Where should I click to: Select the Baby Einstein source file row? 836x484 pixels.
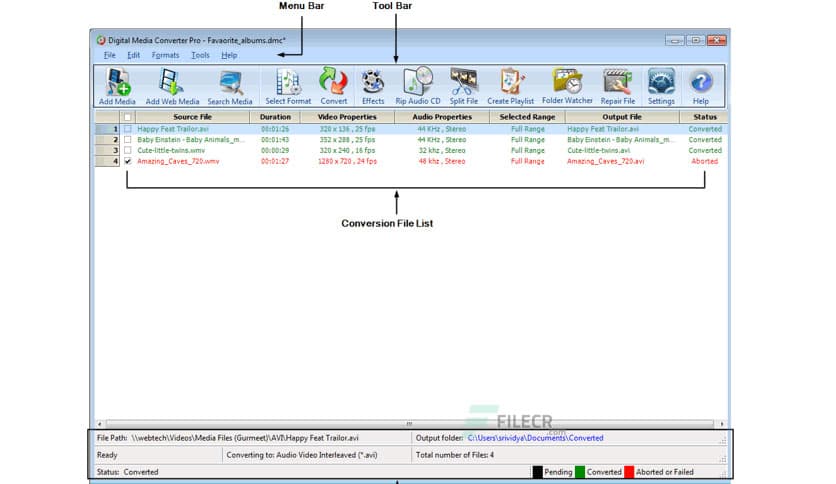[x=191, y=140]
